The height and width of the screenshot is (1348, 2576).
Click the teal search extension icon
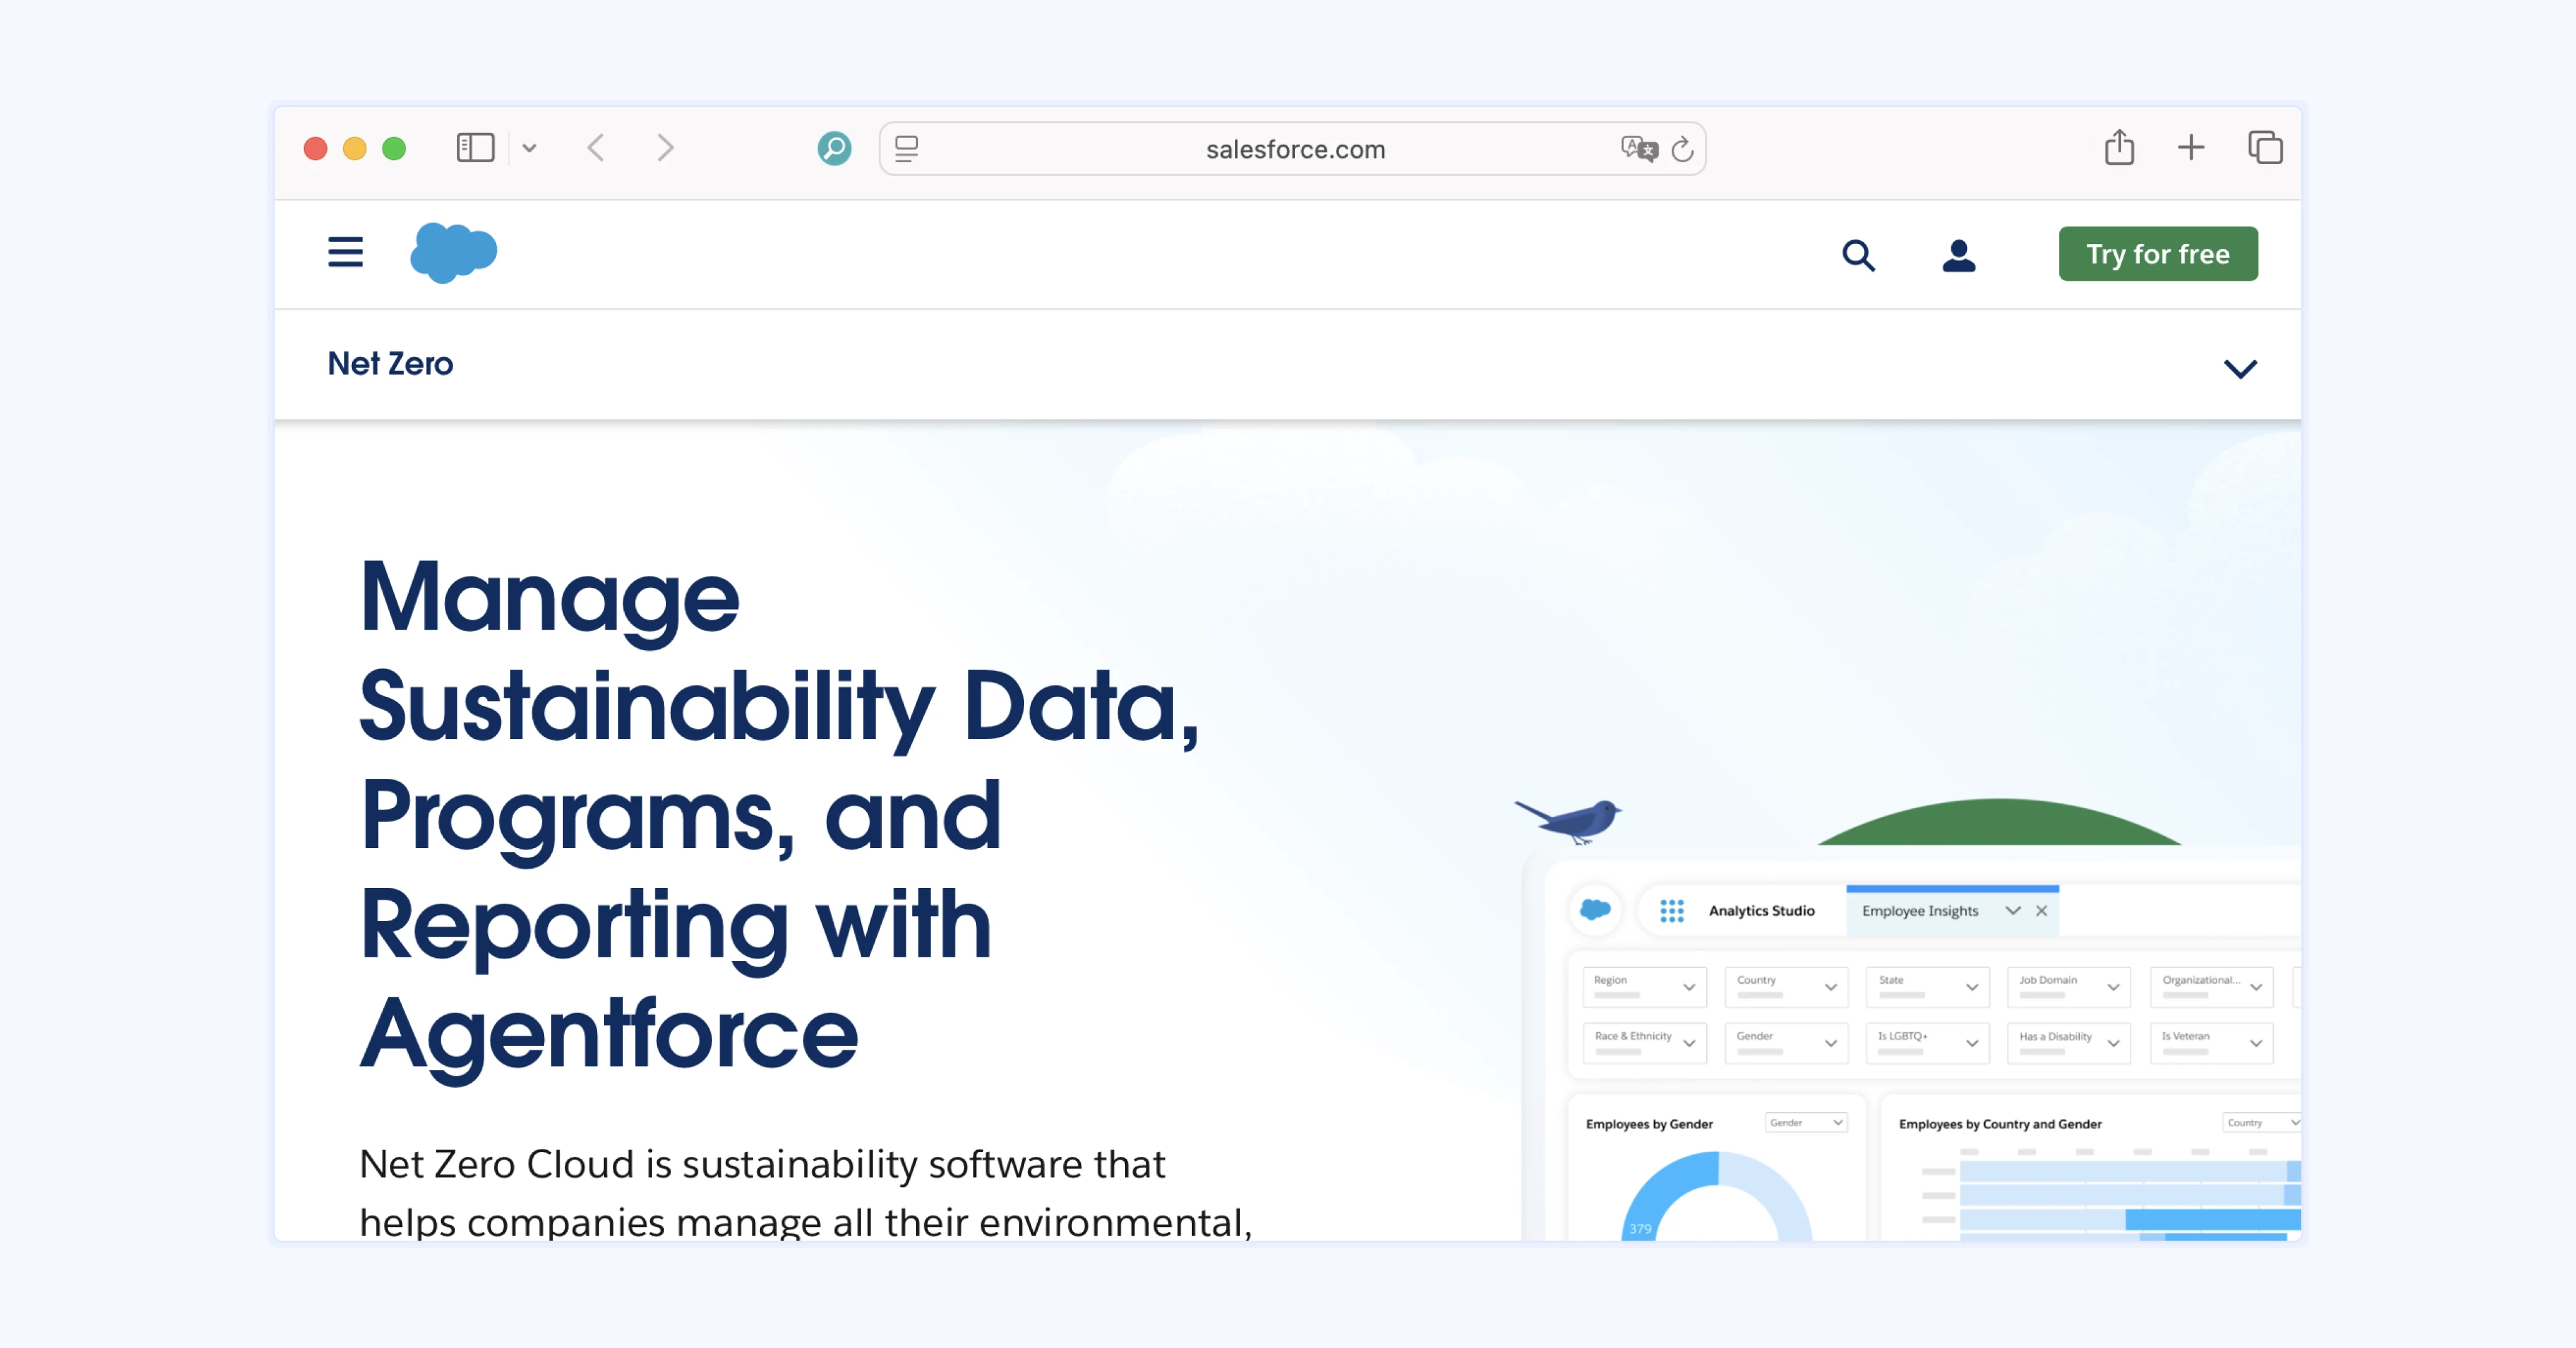834,148
